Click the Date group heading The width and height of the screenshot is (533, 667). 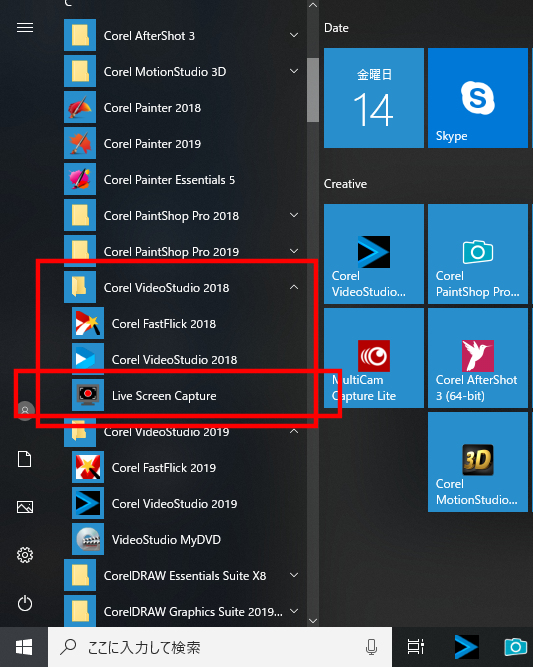click(336, 28)
